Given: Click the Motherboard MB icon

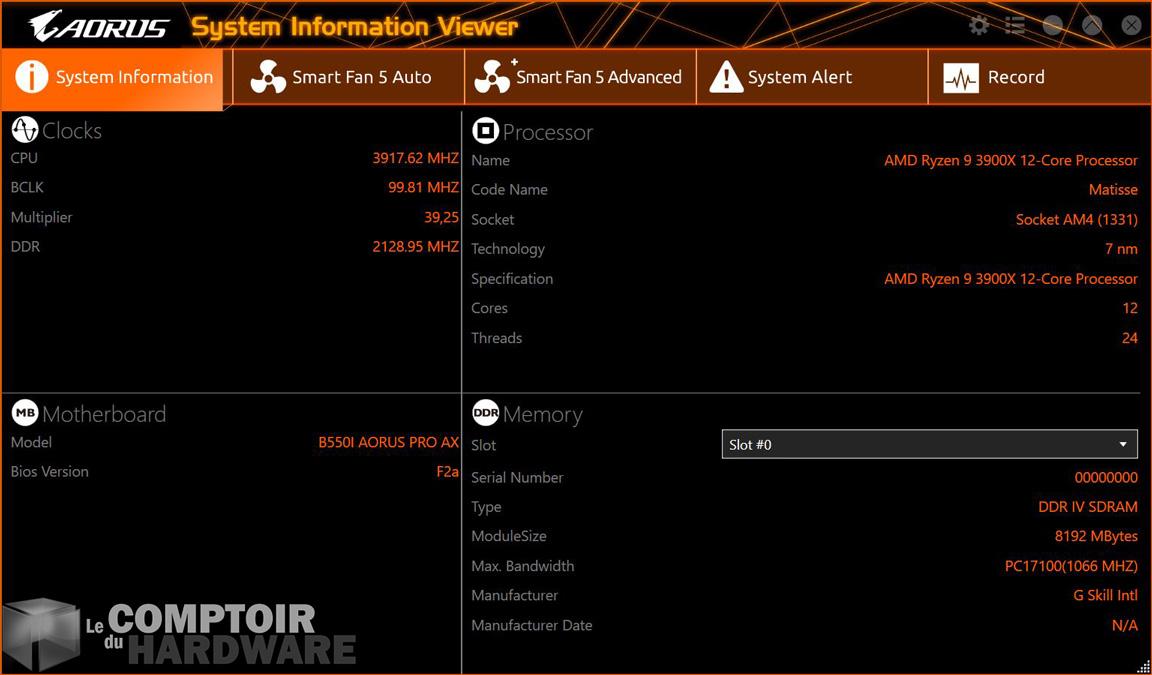Looking at the screenshot, I should pyautogui.click(x=25, y=414).
